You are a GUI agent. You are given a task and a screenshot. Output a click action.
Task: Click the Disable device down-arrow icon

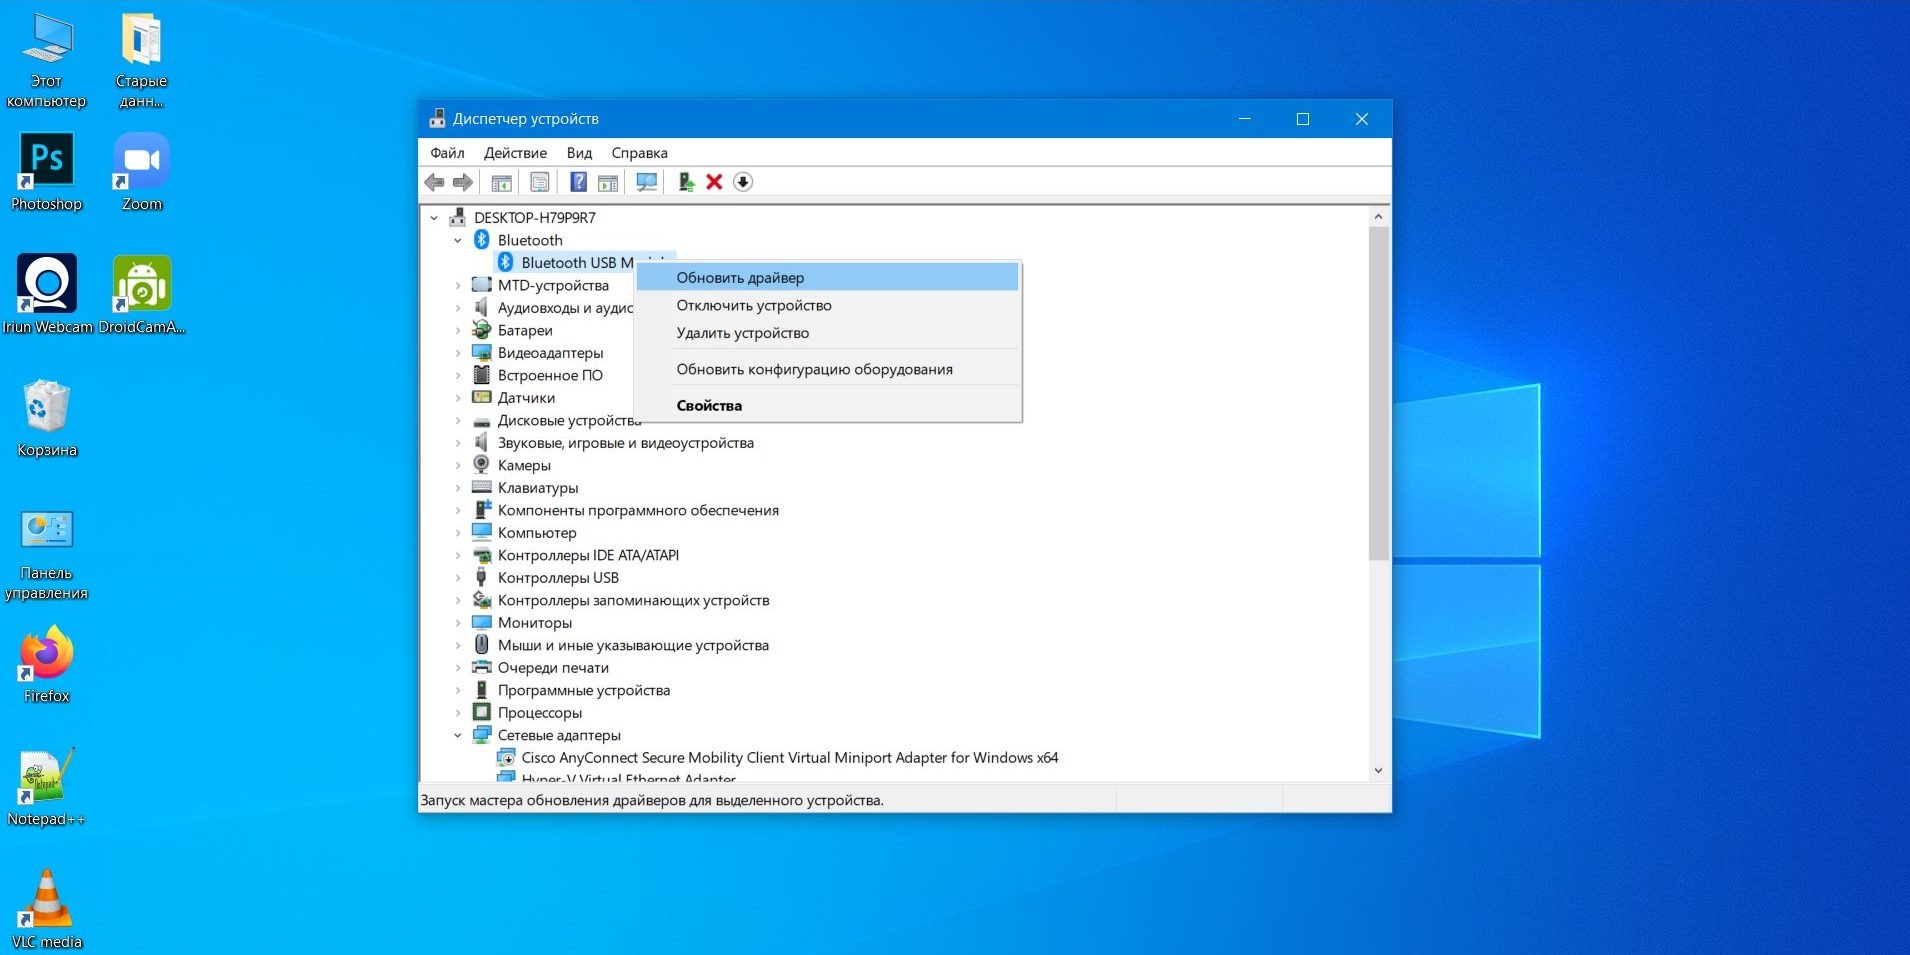(743, 182)
